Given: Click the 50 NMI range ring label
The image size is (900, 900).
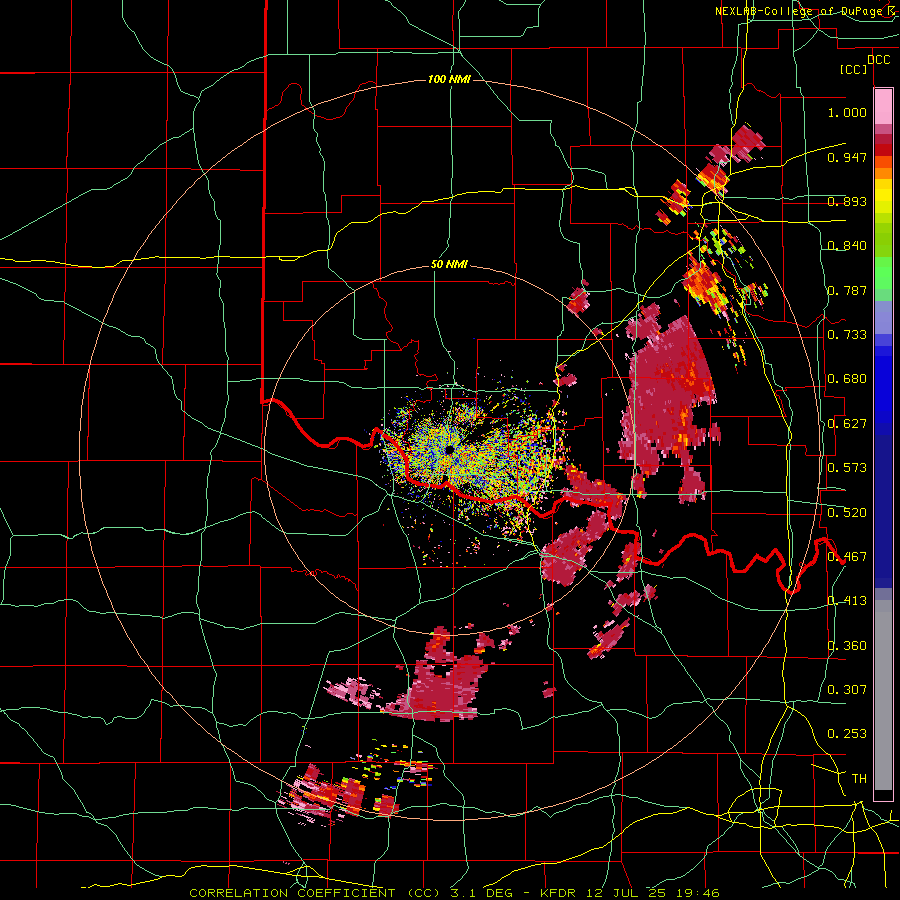Looking at the screenshot, I should click(449, 265).
